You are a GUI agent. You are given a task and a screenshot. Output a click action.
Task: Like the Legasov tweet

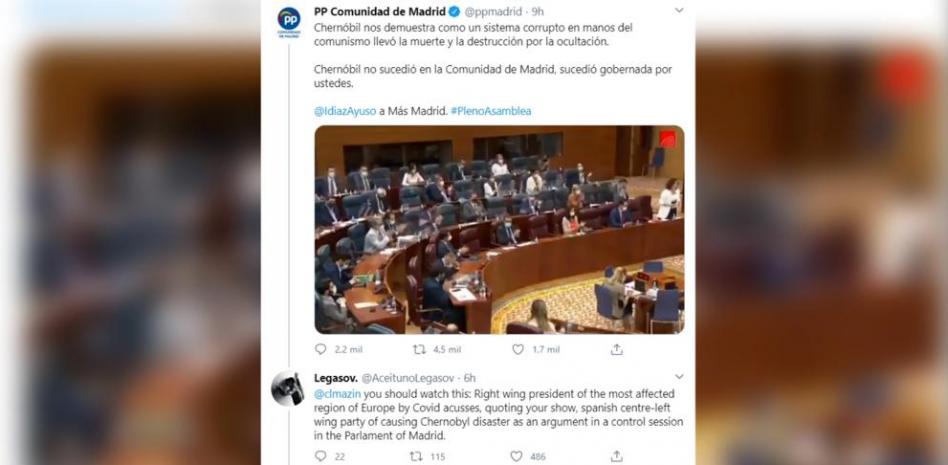pos(516,457)
